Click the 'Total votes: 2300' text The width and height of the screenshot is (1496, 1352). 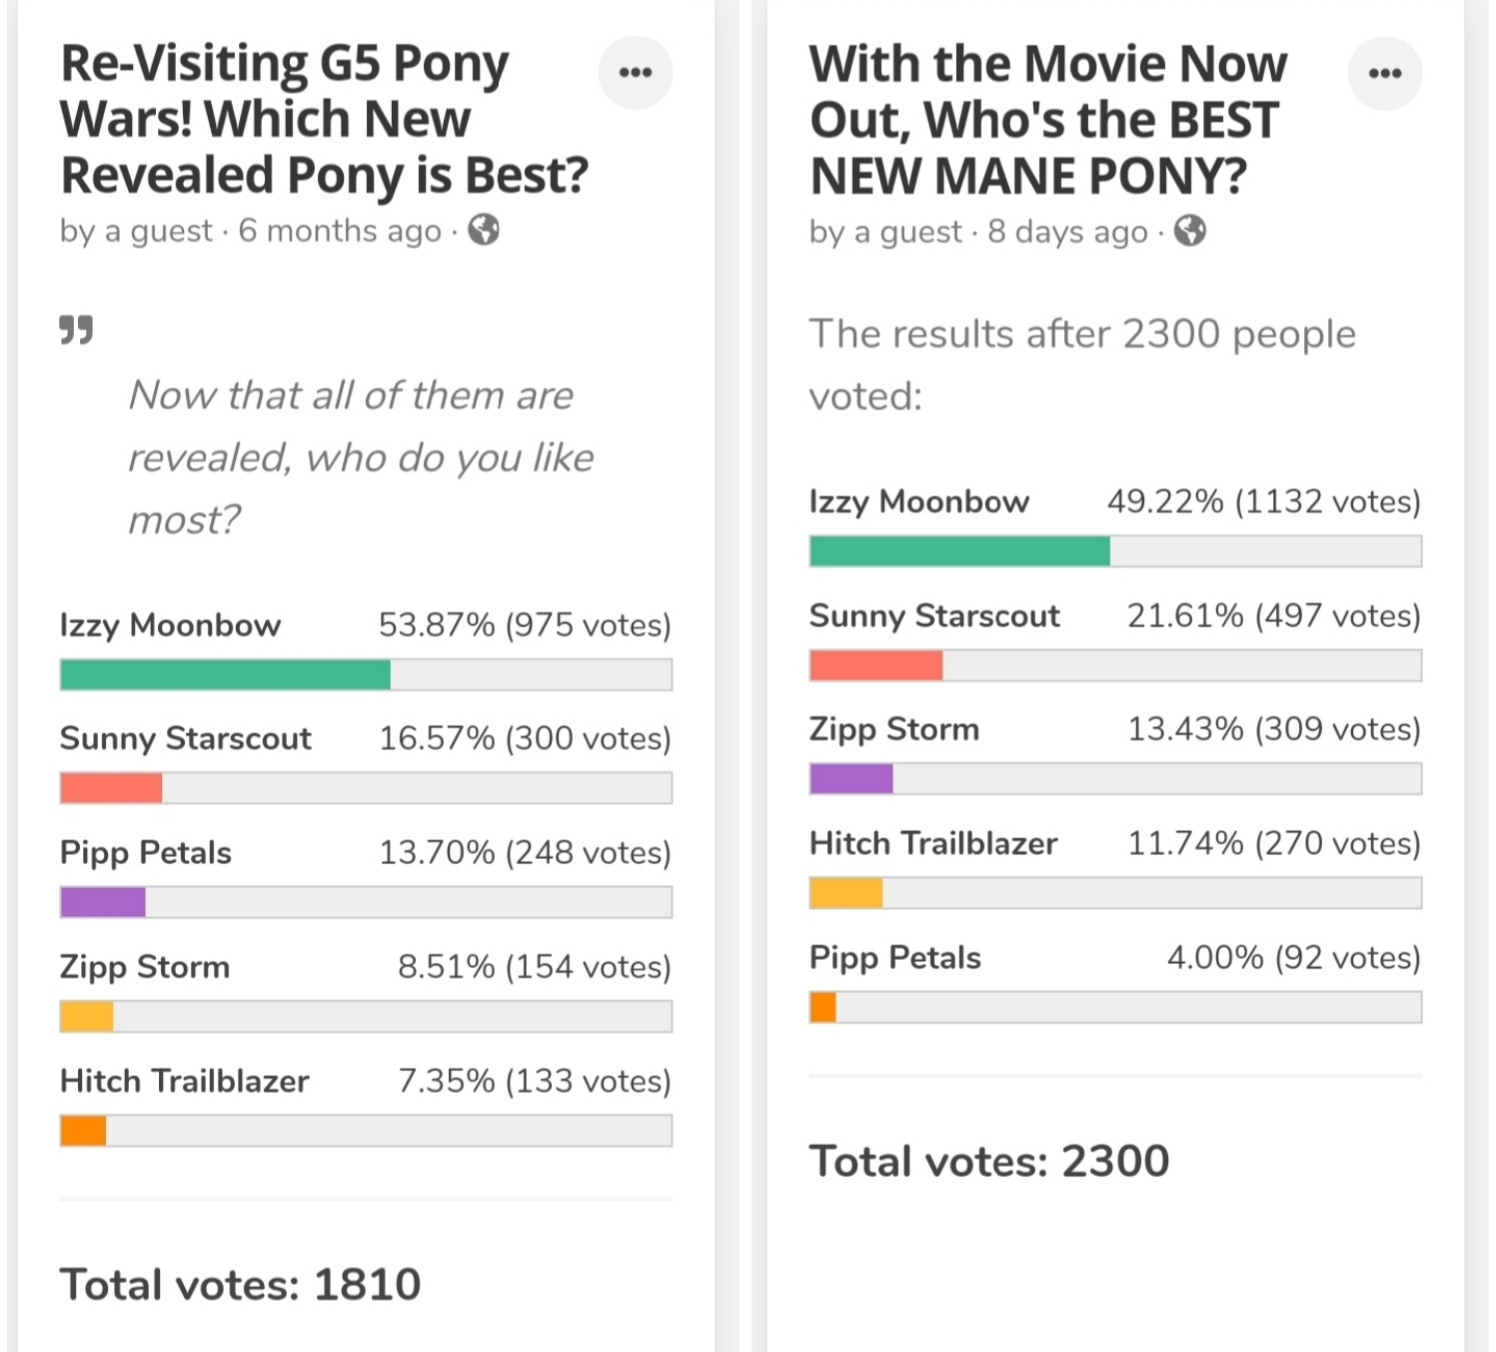[989, 1161]
